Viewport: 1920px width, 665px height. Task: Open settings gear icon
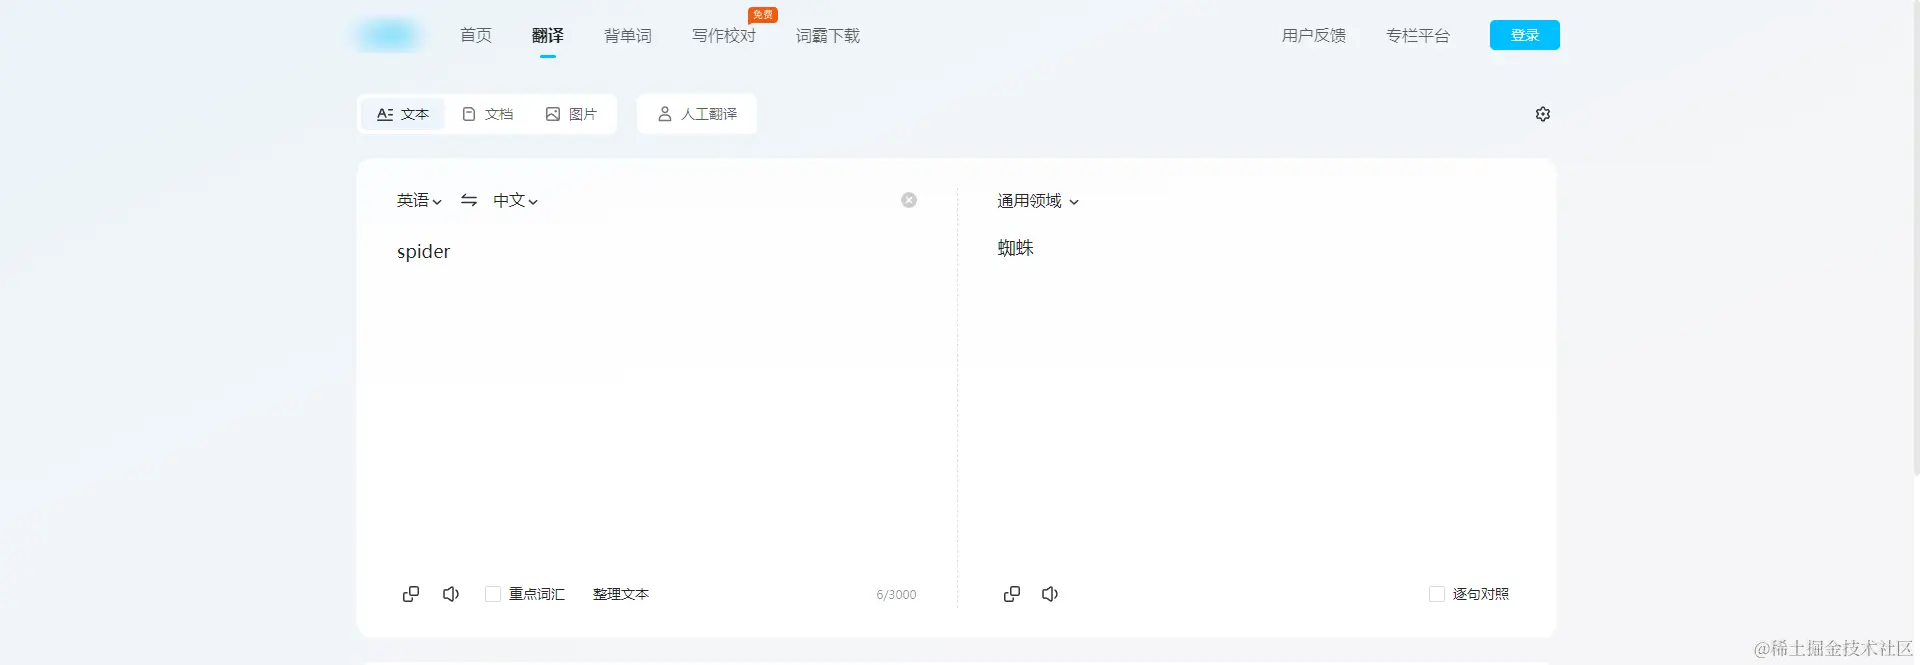click(x=1543, y=114)
